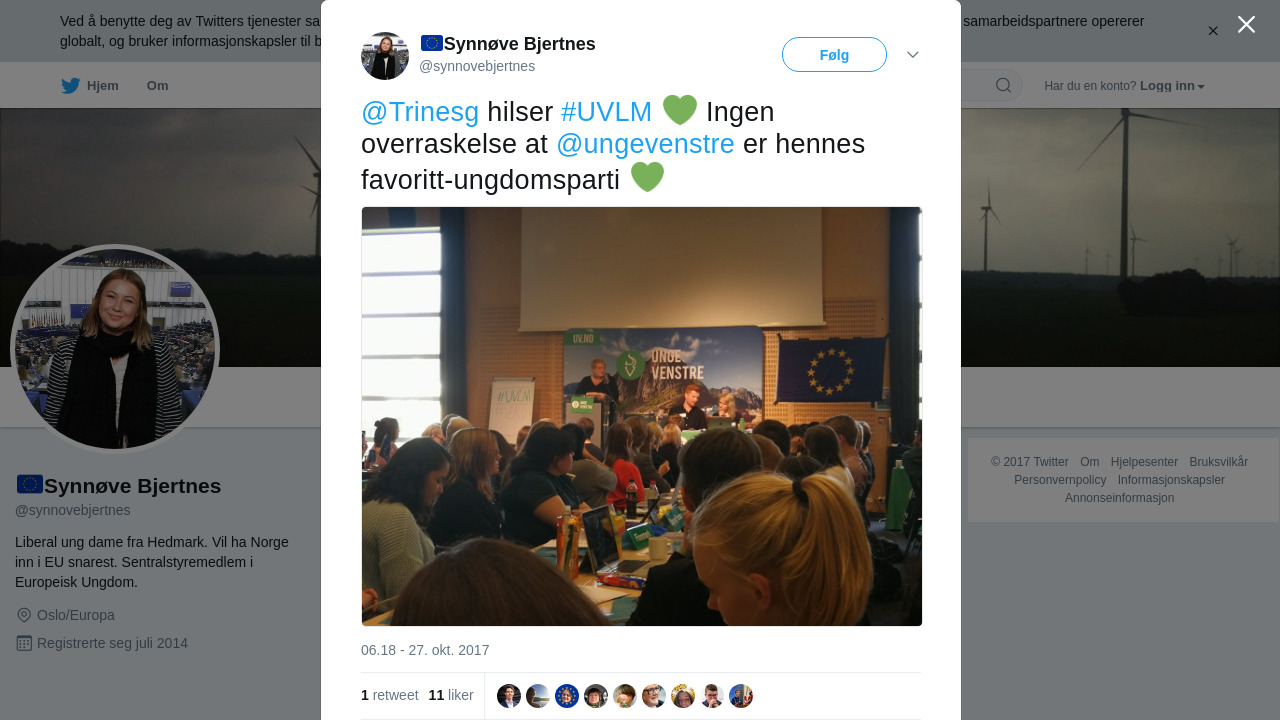The image size is (1280, 720).
Task: Click the search magnifier icon
Action: 1003,85
